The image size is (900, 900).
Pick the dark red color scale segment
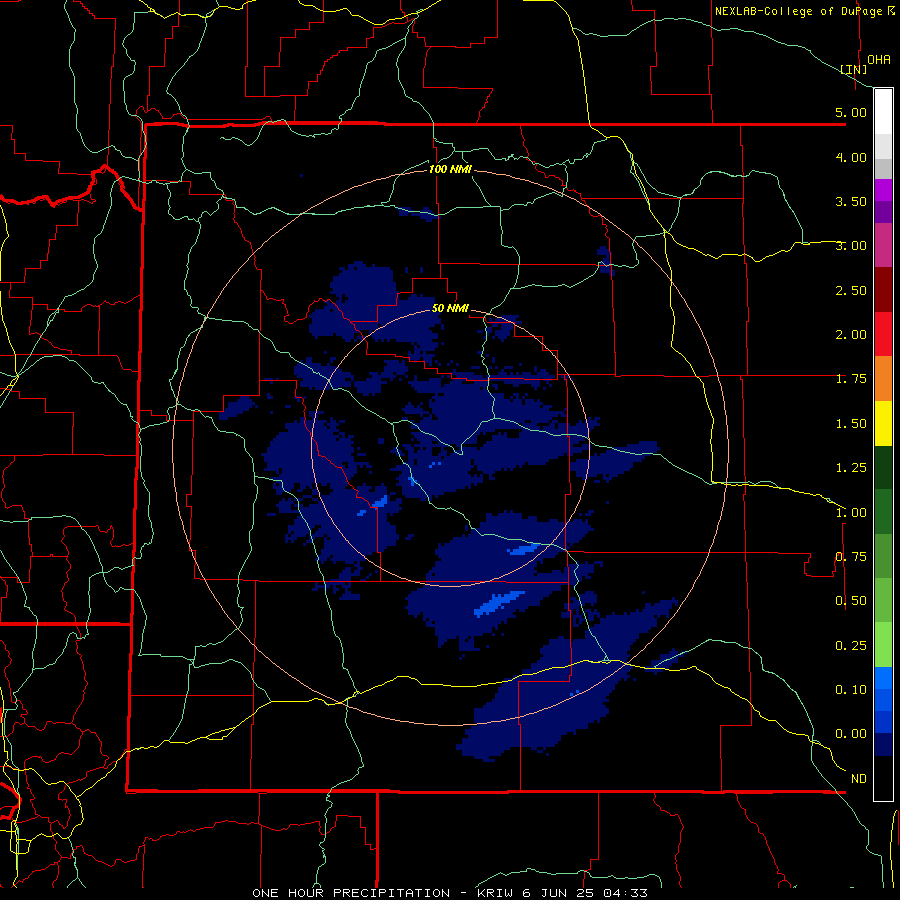pyautogui.click(x=883, y=290)
